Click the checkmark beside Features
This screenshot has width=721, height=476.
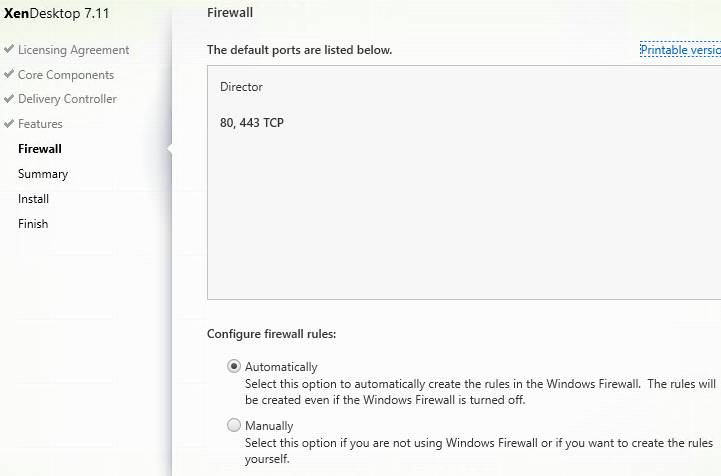pyautogui.click(x=9, y=123)
